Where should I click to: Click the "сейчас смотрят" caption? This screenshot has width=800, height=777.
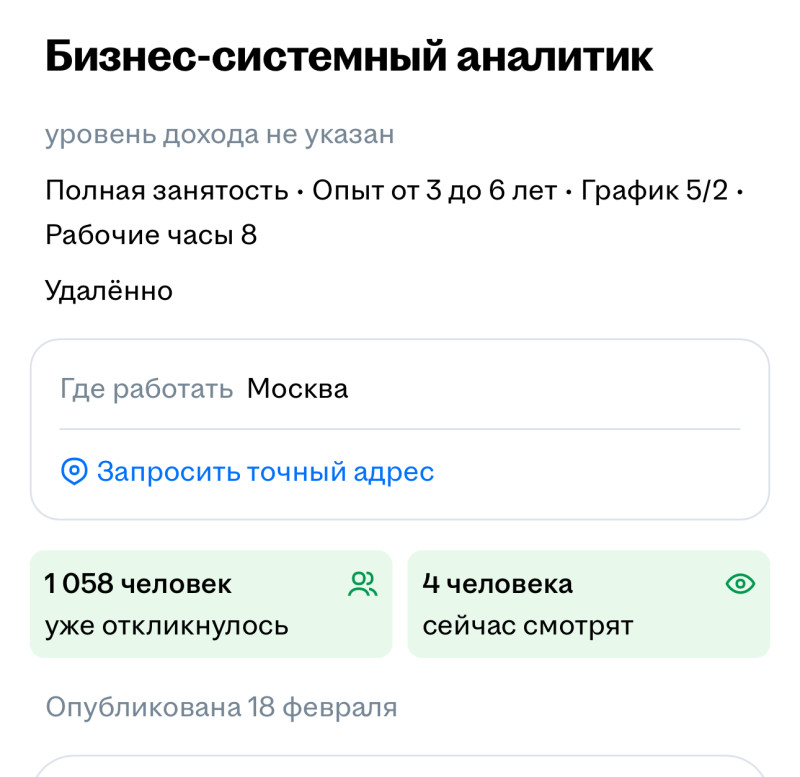click(528, 626)
